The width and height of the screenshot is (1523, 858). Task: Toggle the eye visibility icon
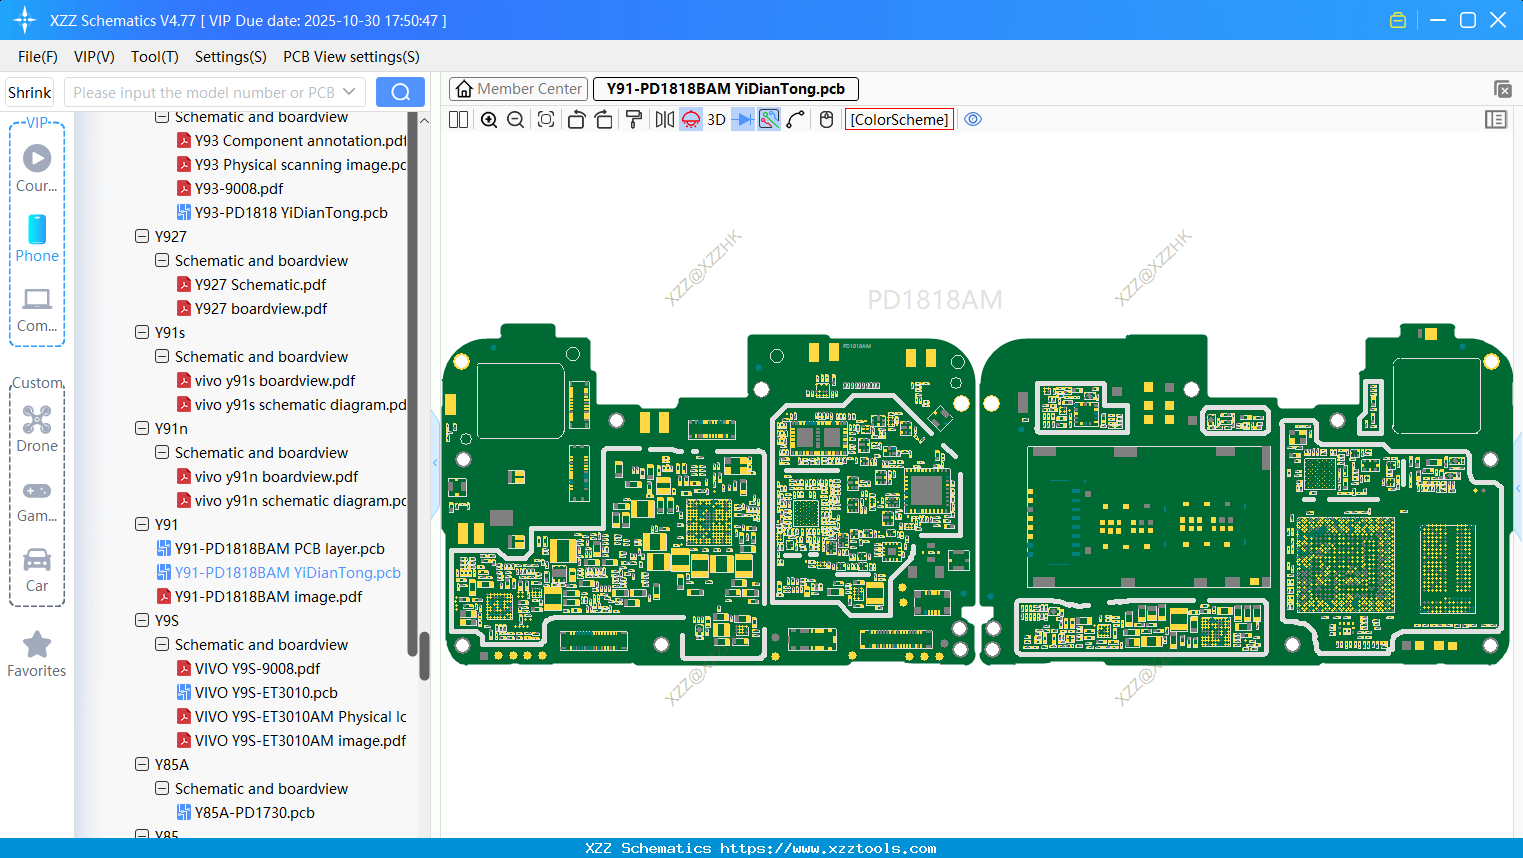973,119
